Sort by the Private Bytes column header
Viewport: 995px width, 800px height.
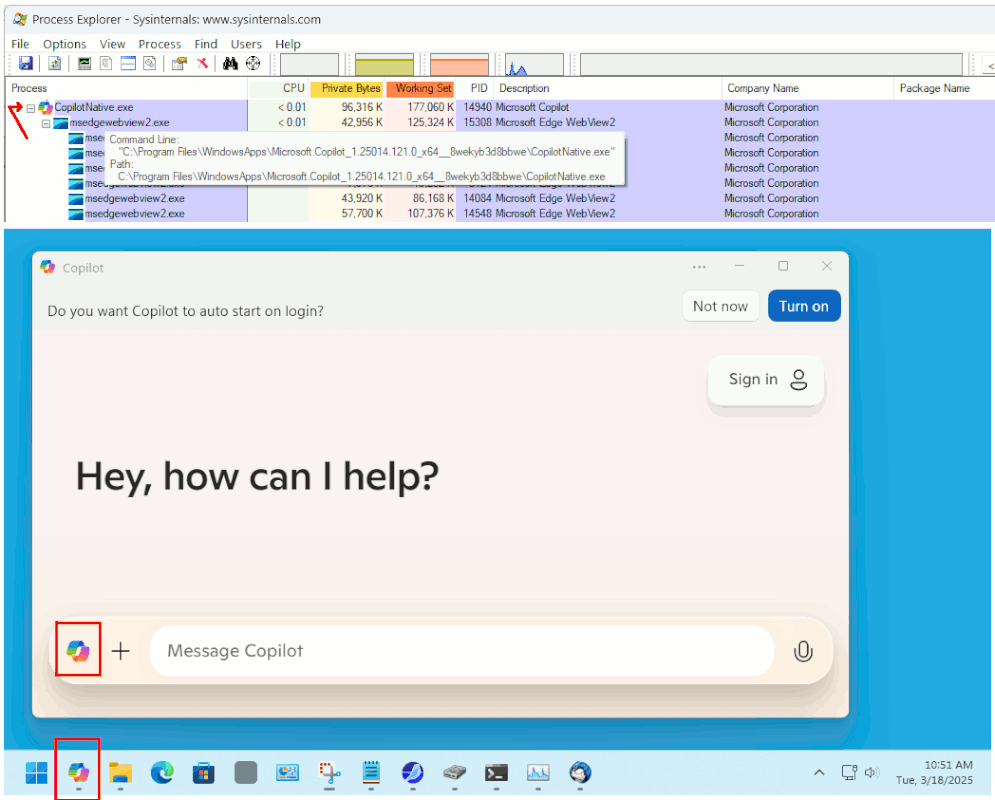click(x=346, y=88)
